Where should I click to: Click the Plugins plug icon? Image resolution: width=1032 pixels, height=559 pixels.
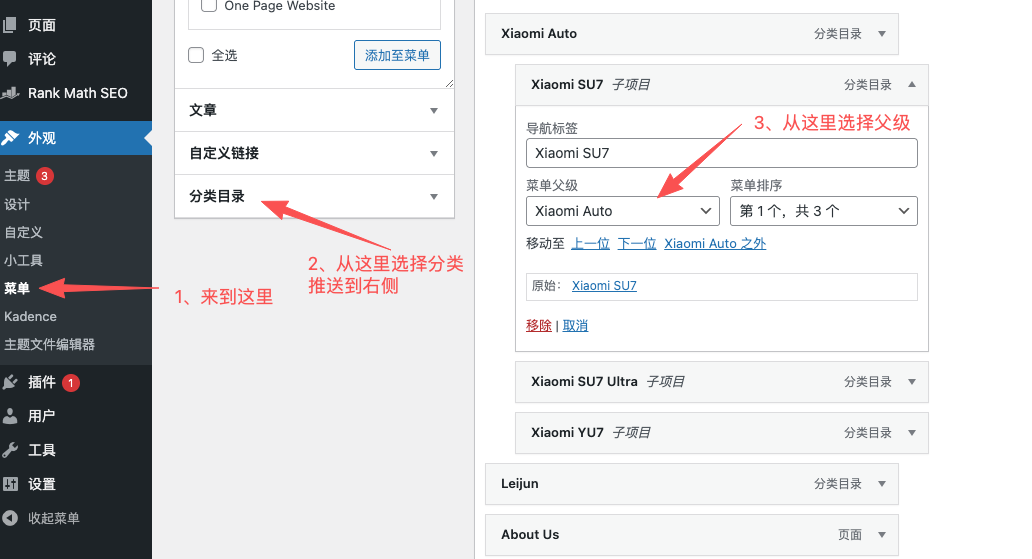(10, 382)
